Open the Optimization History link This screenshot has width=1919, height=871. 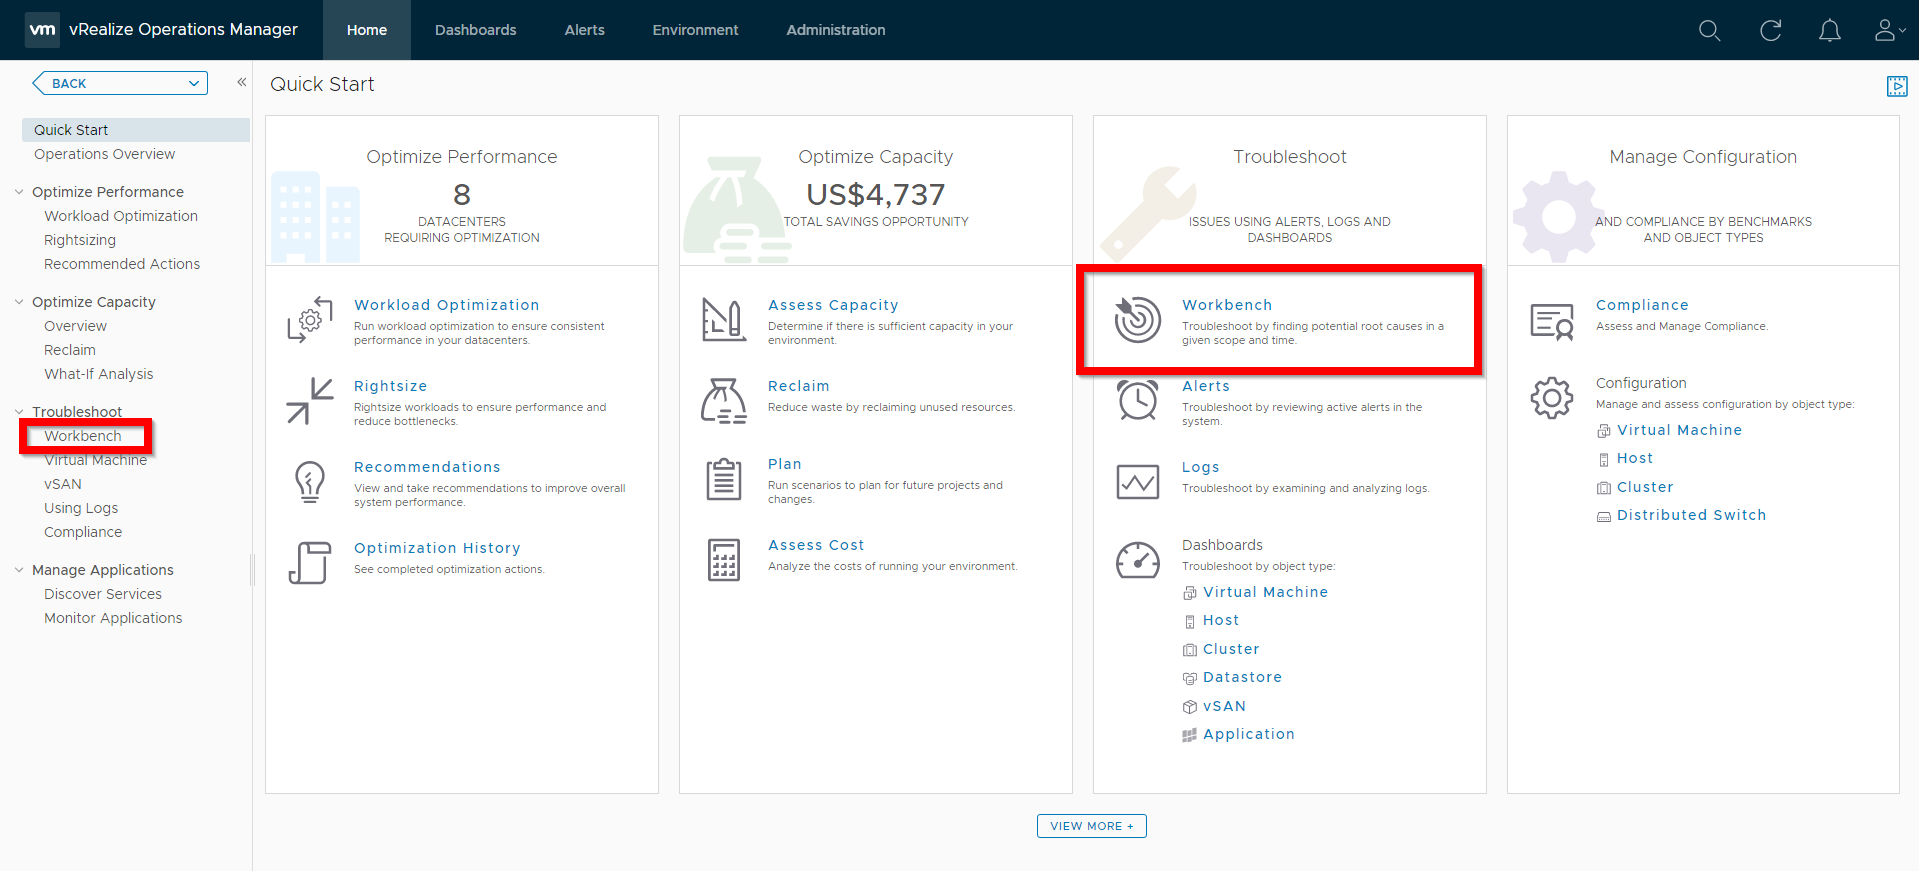coord(437,548)
